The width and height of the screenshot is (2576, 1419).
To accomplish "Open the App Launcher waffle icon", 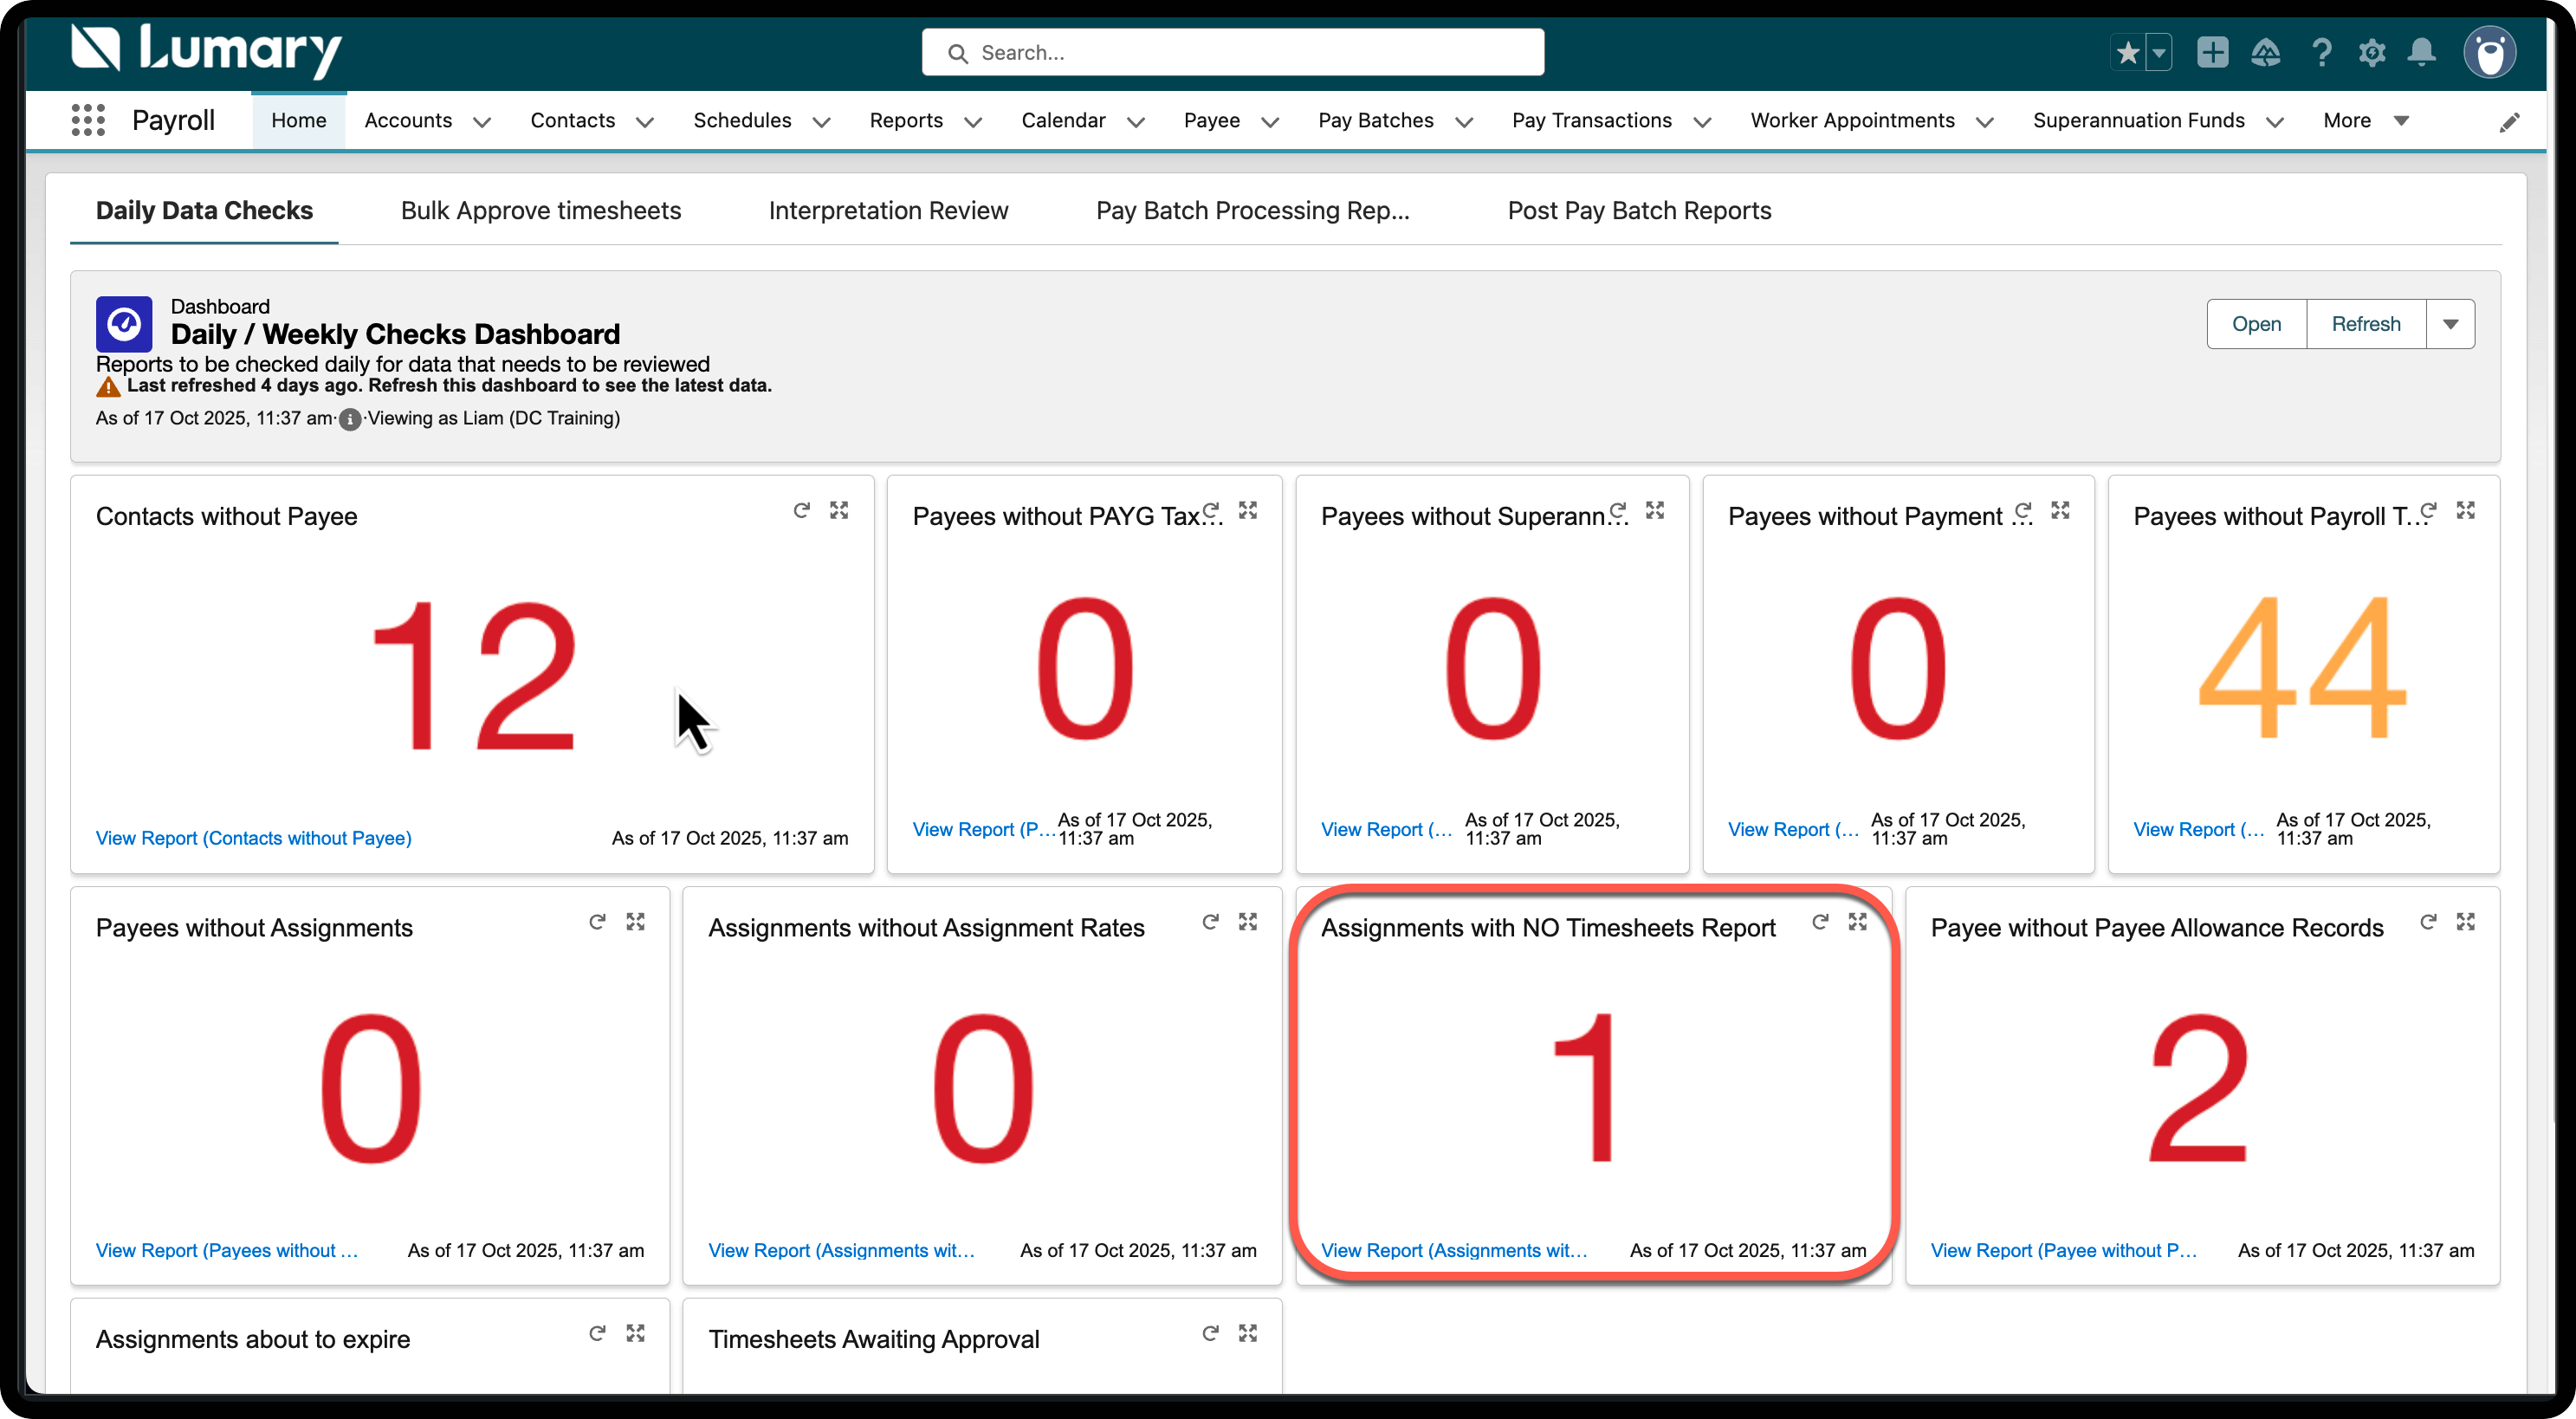I will pos(88,120).
